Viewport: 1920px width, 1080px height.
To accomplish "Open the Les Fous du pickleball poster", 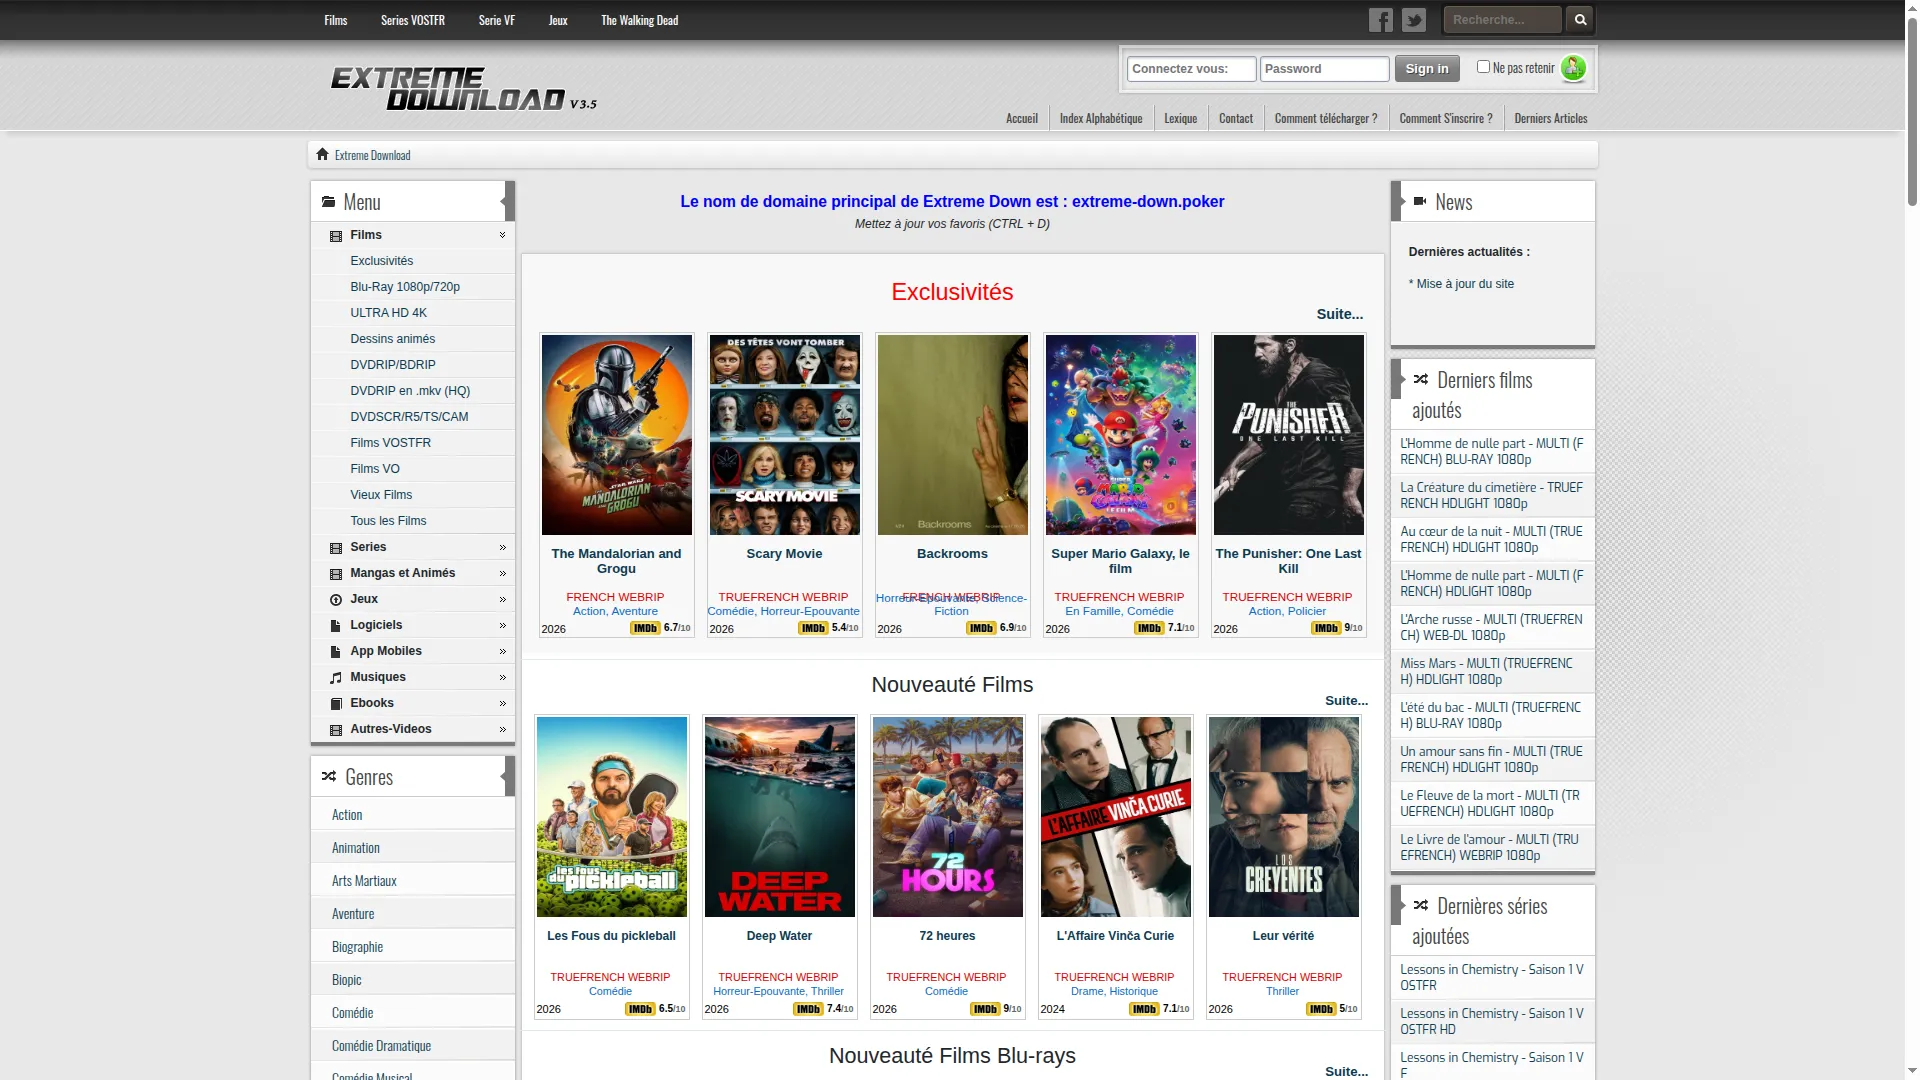I will (612, 817).
